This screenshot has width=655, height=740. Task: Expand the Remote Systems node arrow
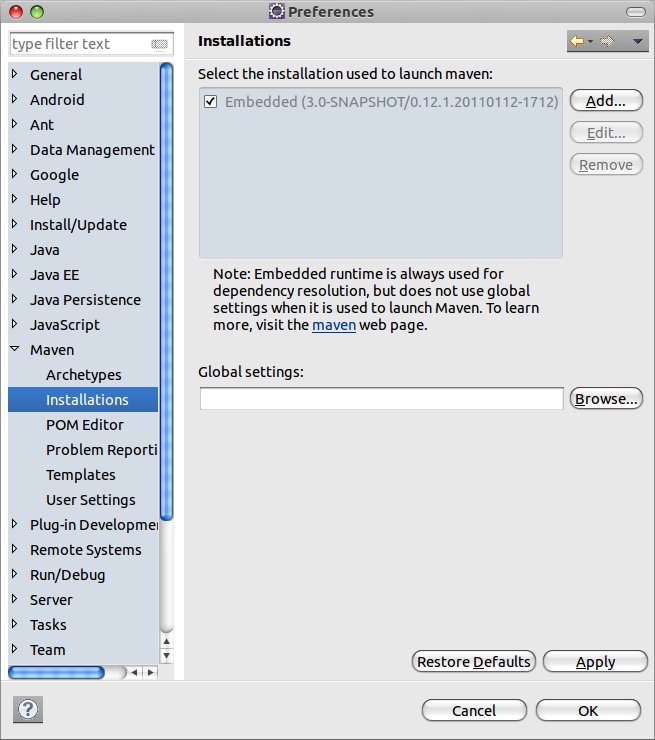coord(15,549)
